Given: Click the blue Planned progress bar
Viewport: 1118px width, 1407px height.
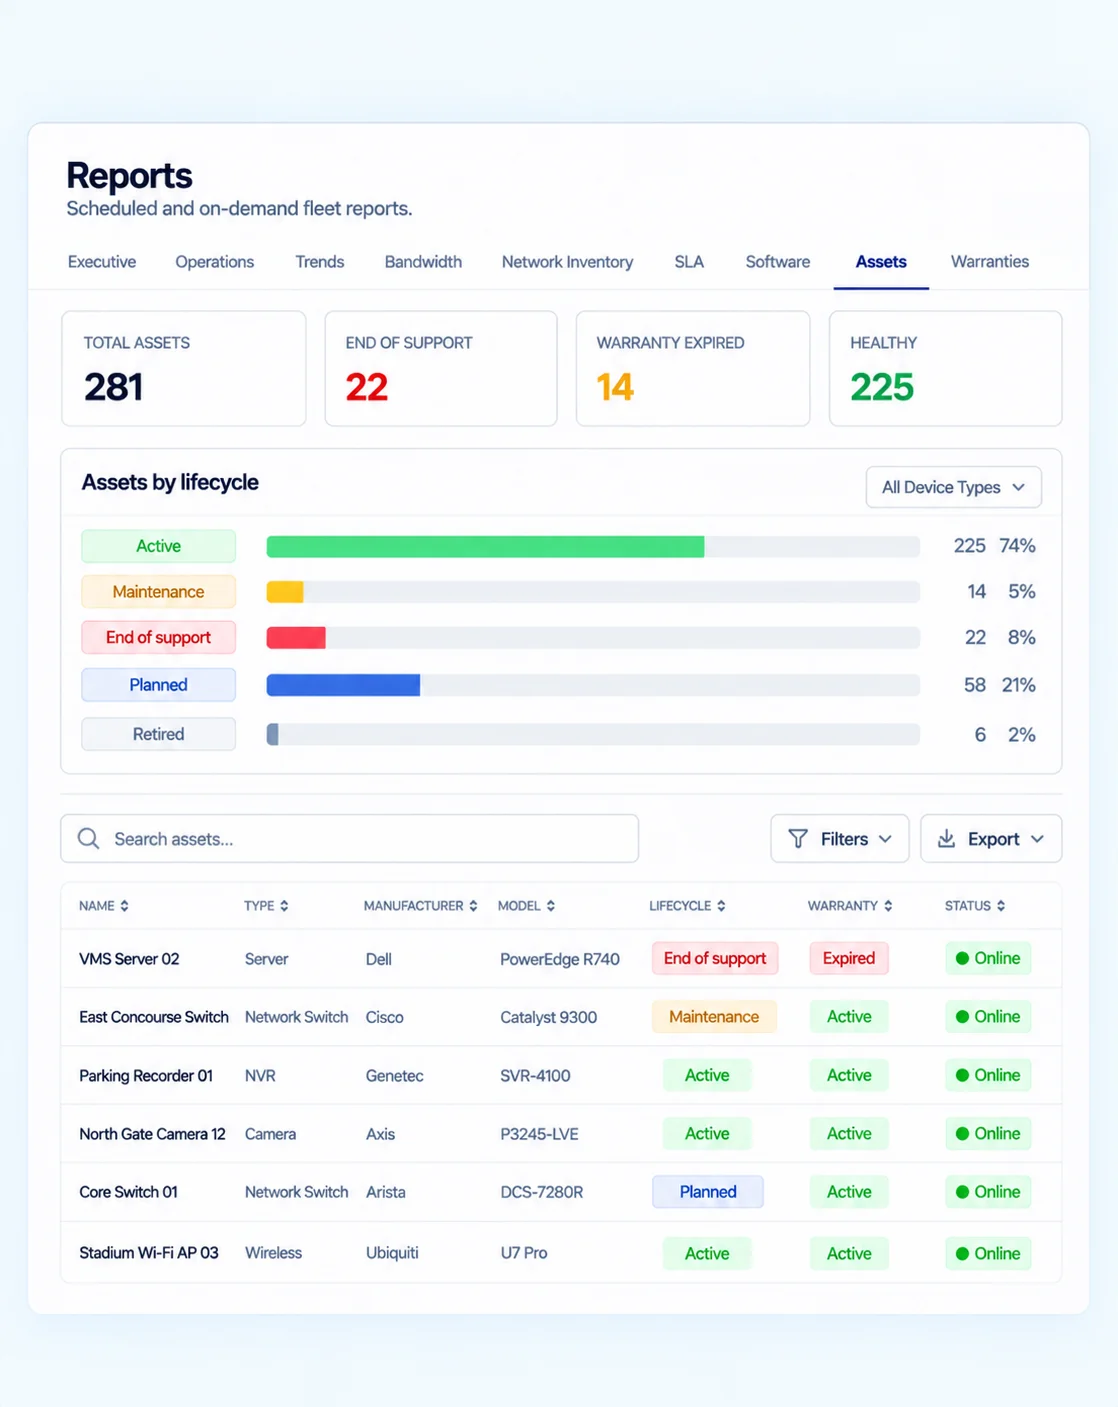Looking at the screenshot, I should coord(343,685).
